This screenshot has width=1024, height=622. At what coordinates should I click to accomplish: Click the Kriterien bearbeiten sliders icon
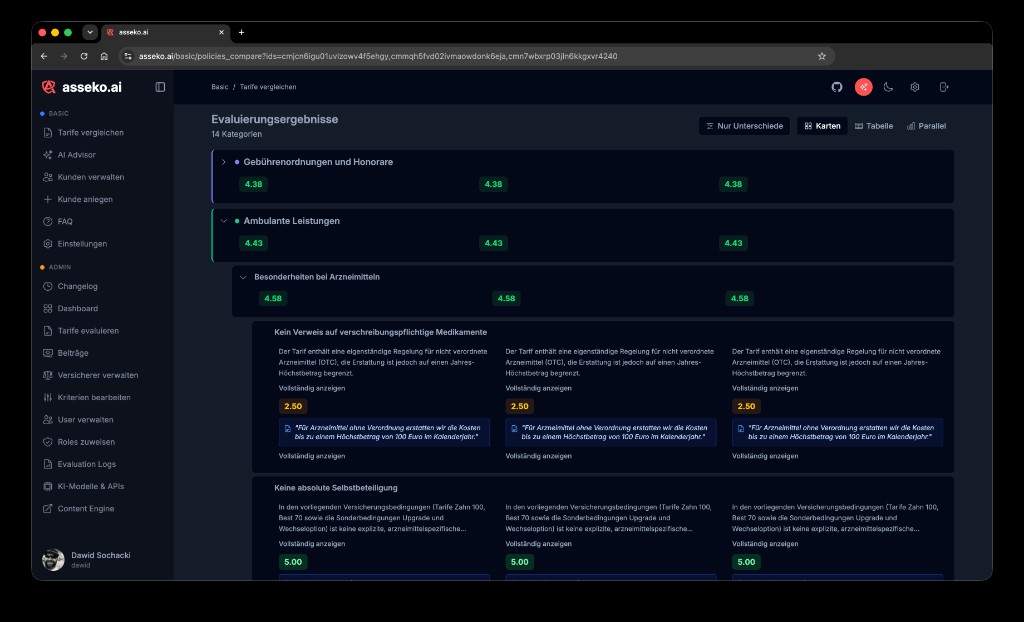tap(48, 397)
